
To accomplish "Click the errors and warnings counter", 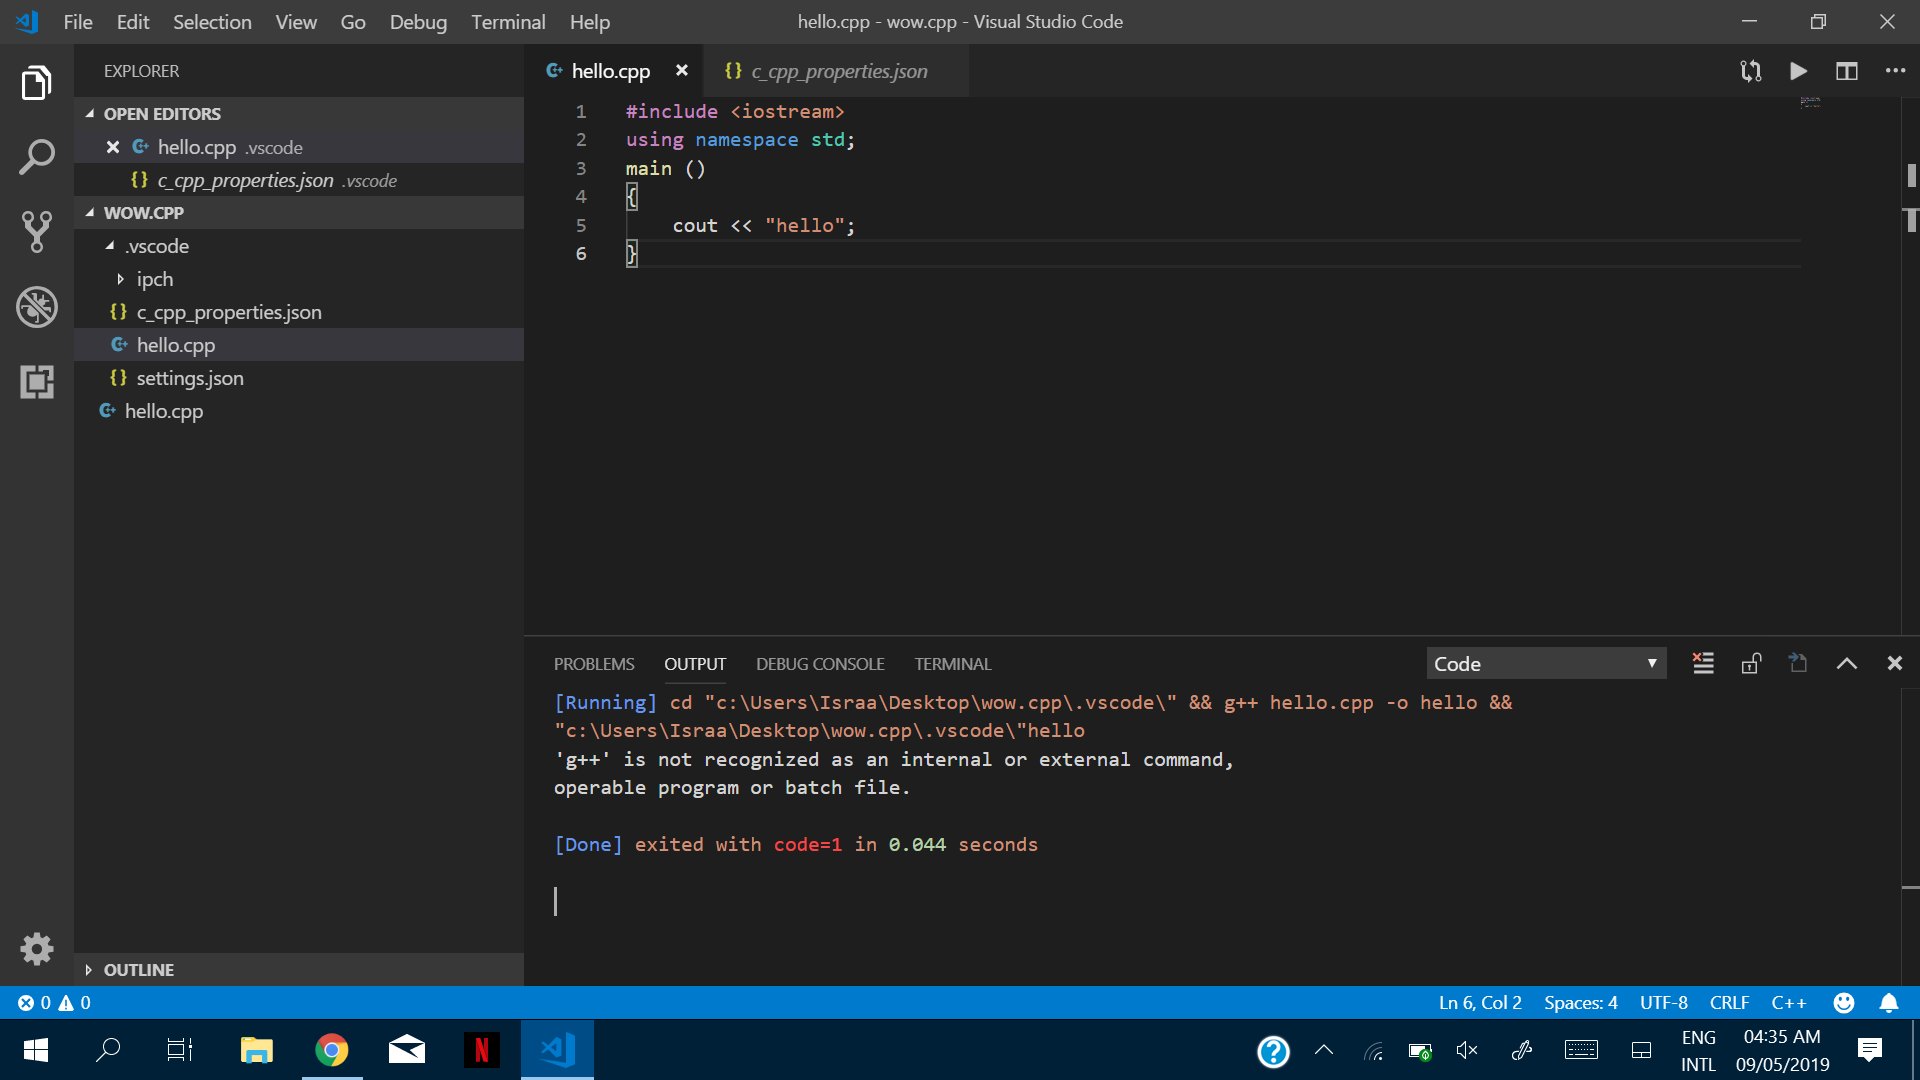I will tap(54, 1002).
